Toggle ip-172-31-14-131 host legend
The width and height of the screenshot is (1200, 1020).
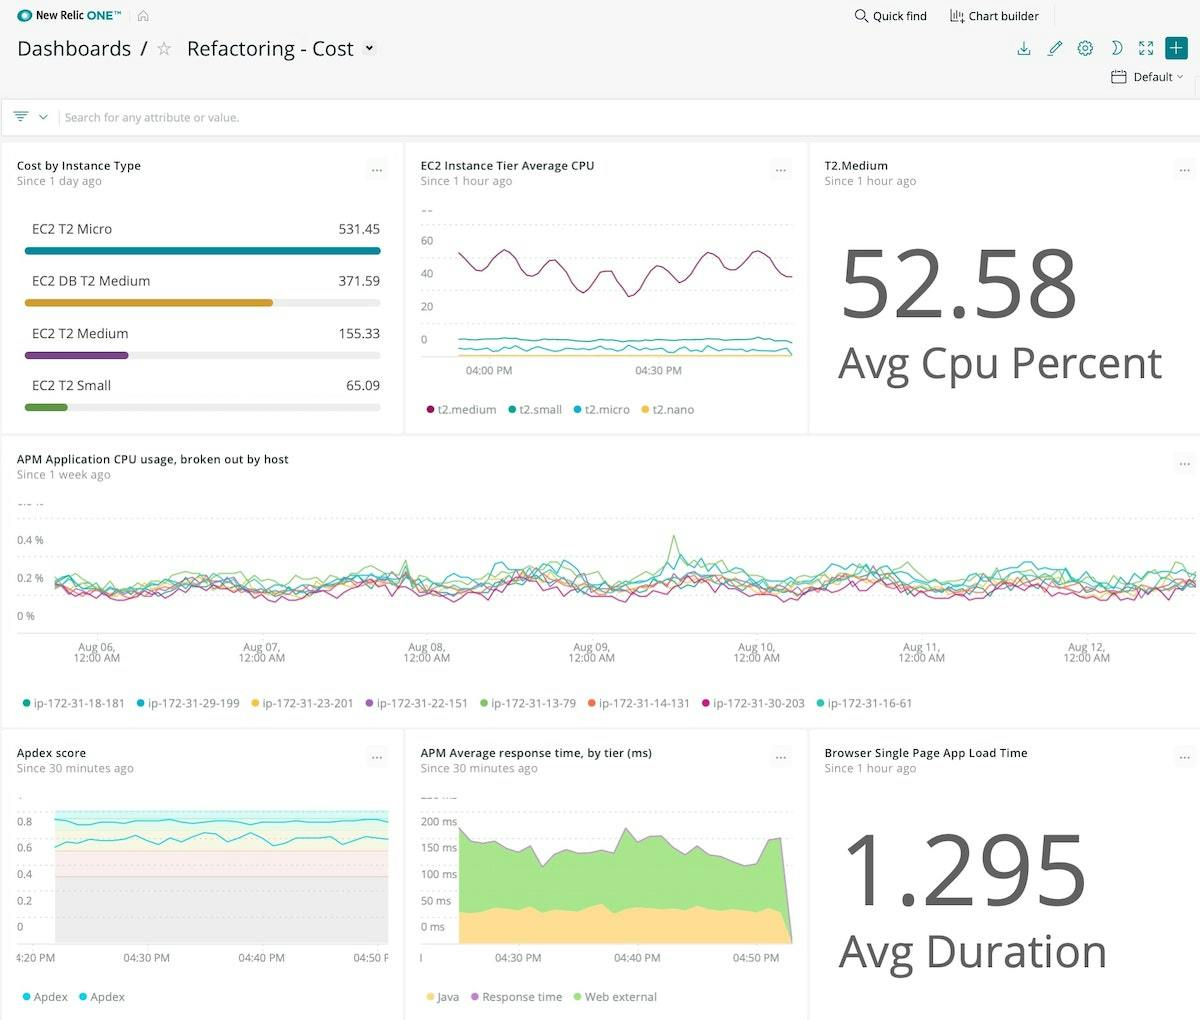(639, 703)
